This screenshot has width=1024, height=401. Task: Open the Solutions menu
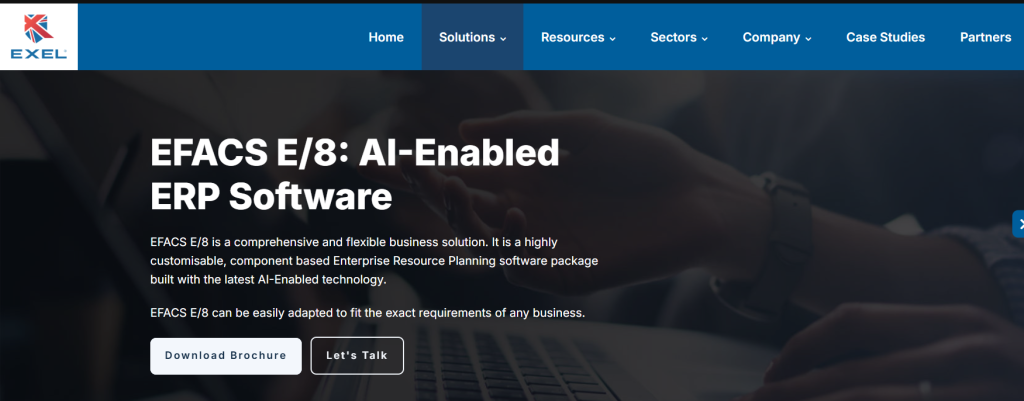pyautogui.click(x=472, y=37)
